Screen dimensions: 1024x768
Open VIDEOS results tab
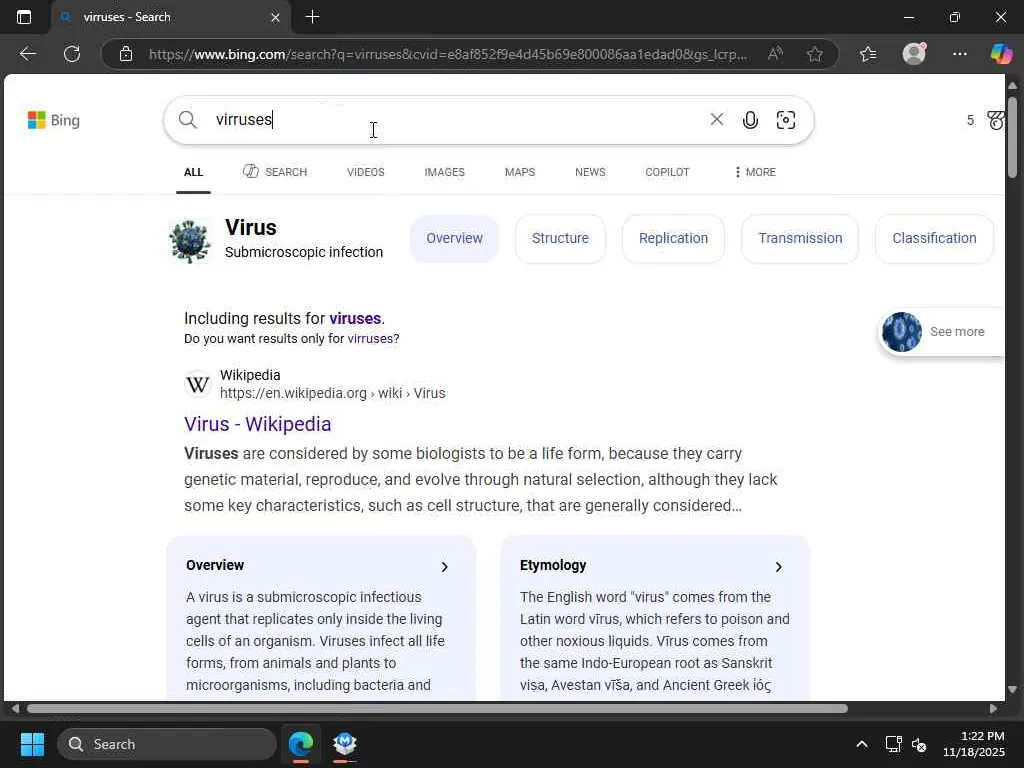click(x=366, y=172)
